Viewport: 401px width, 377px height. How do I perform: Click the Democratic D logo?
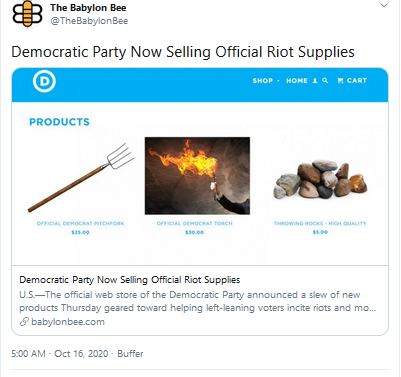pyautogui.click(x=44, y=81)
